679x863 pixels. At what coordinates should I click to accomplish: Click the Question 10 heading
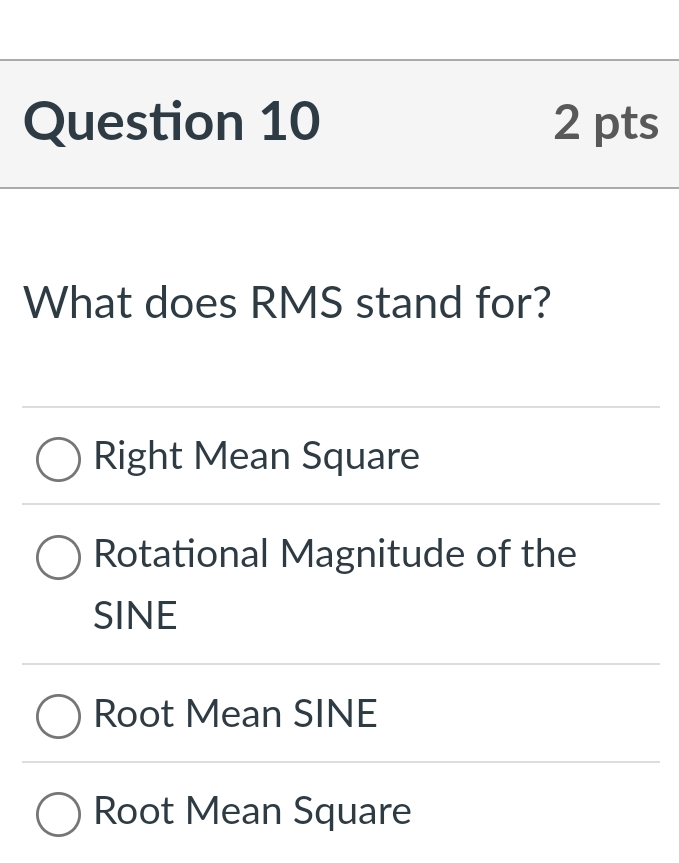[x=171, y=122]
